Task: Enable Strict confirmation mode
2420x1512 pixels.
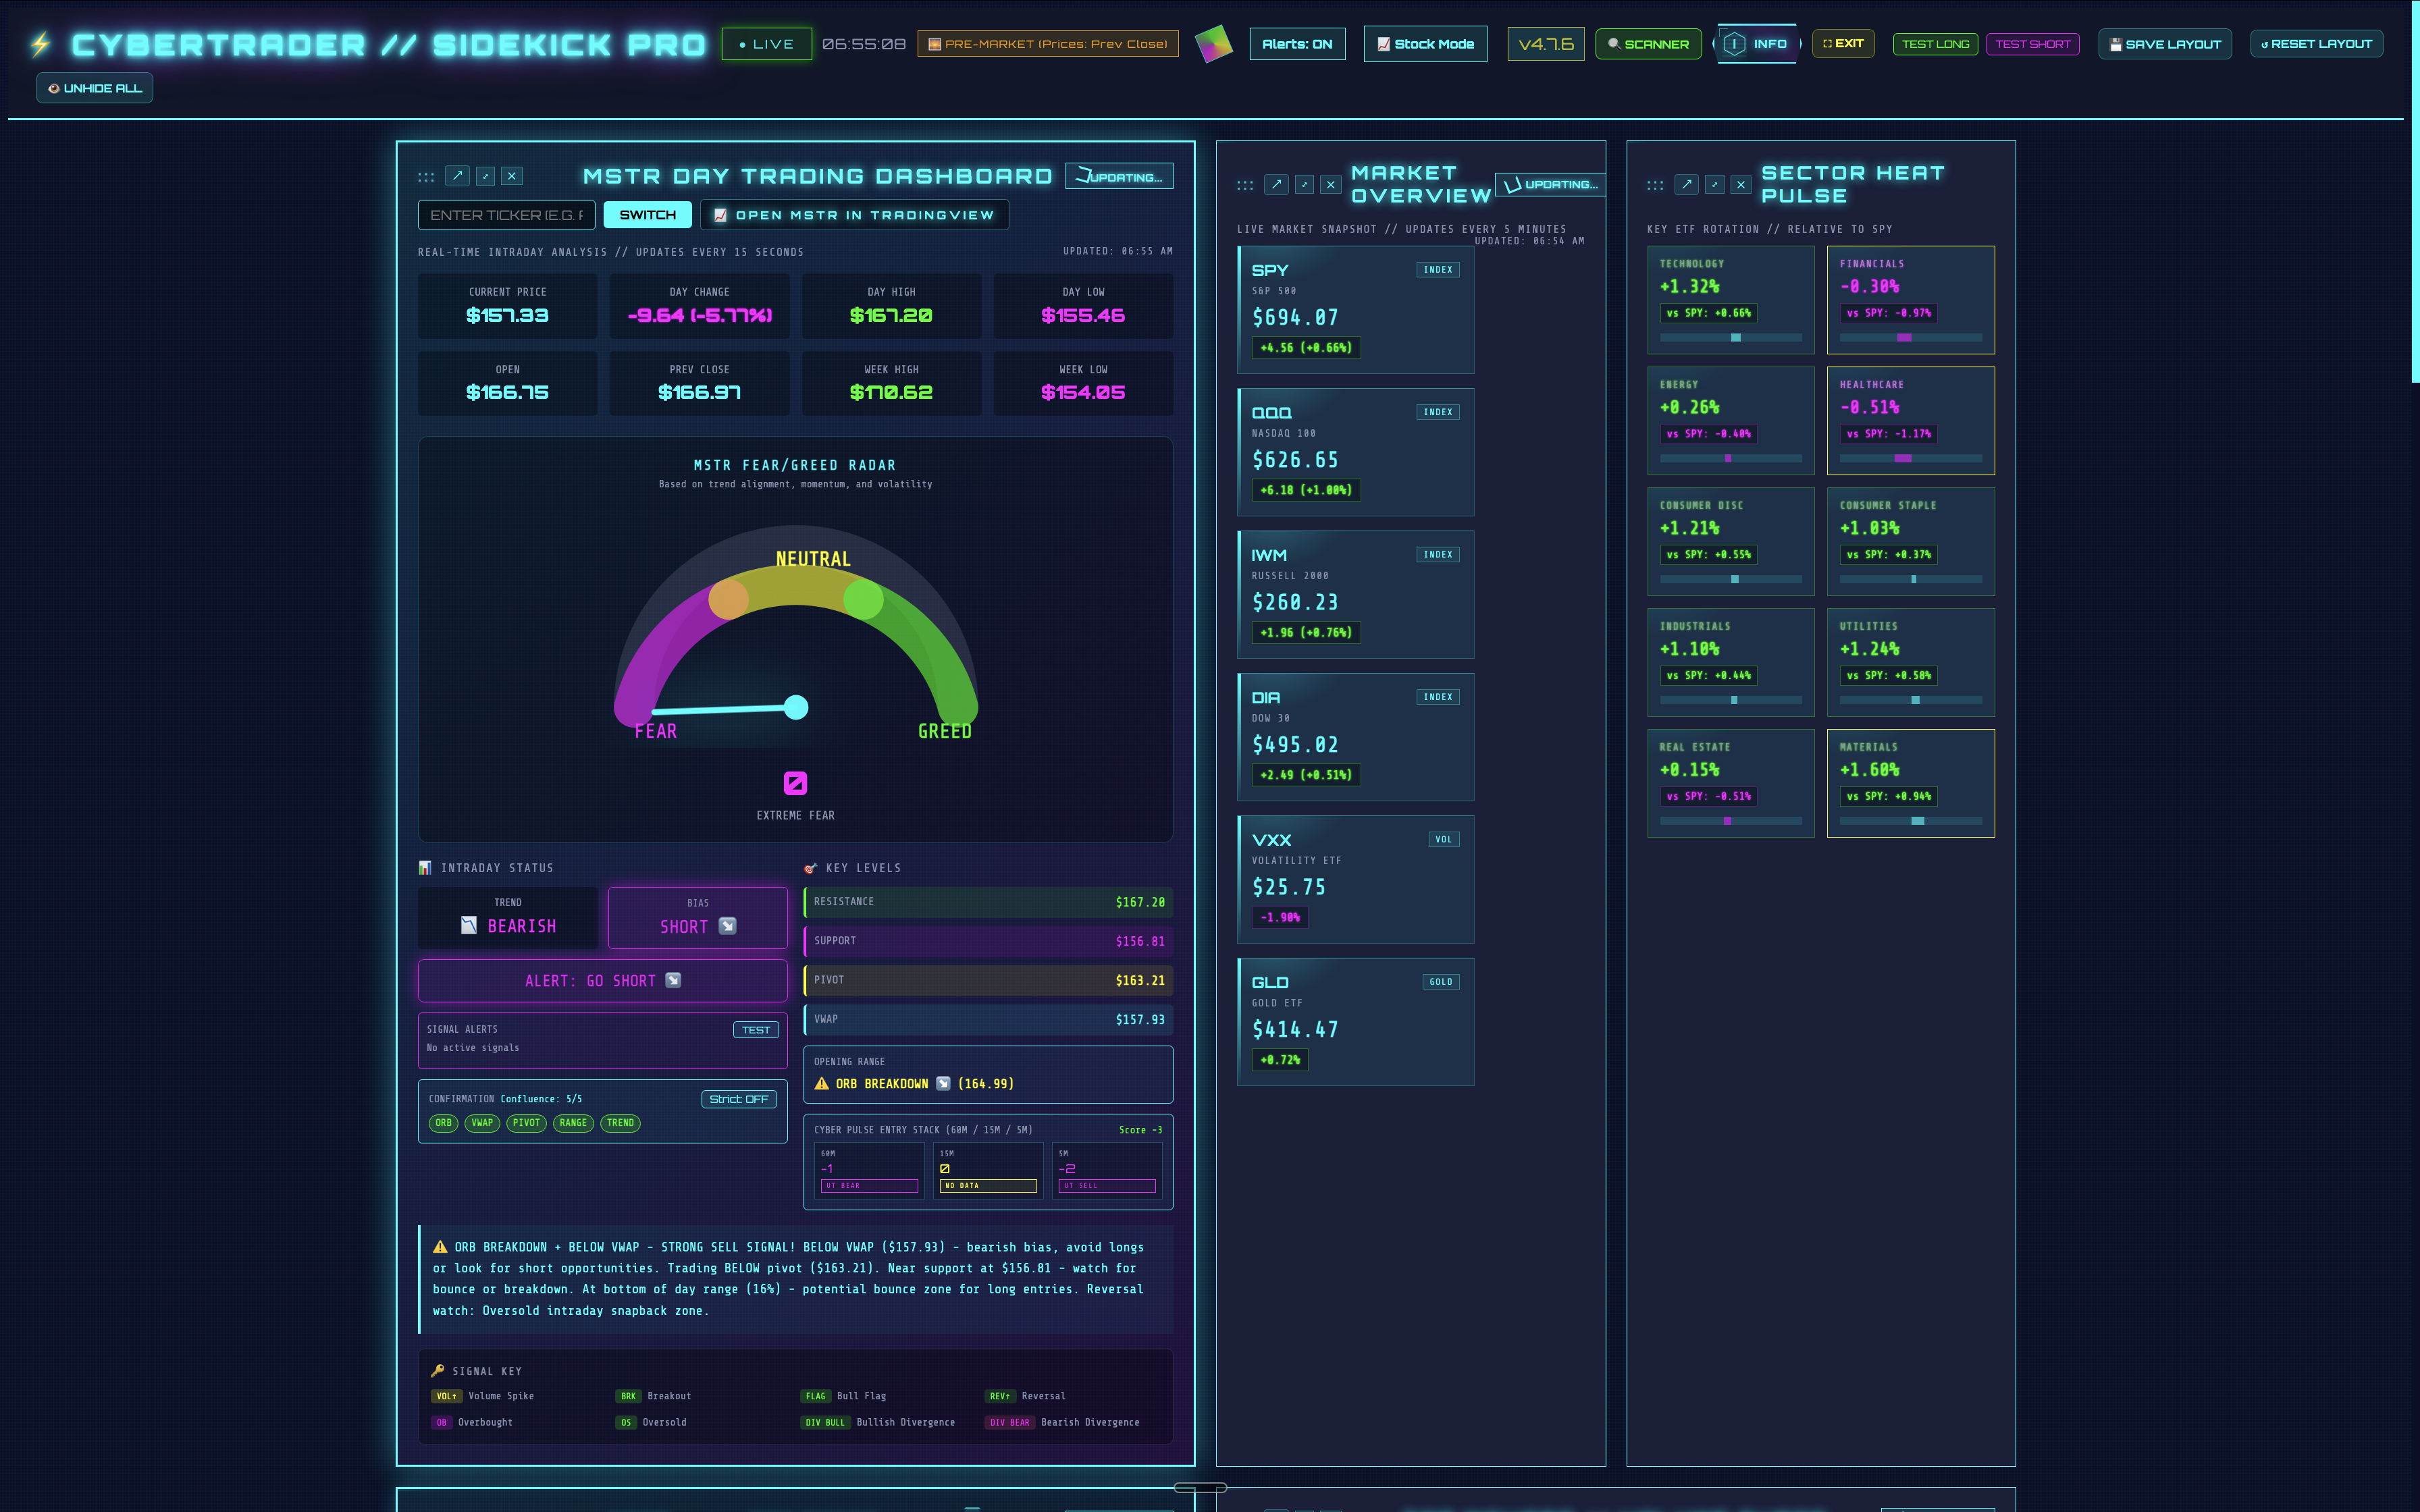Action: [739, 1098]
